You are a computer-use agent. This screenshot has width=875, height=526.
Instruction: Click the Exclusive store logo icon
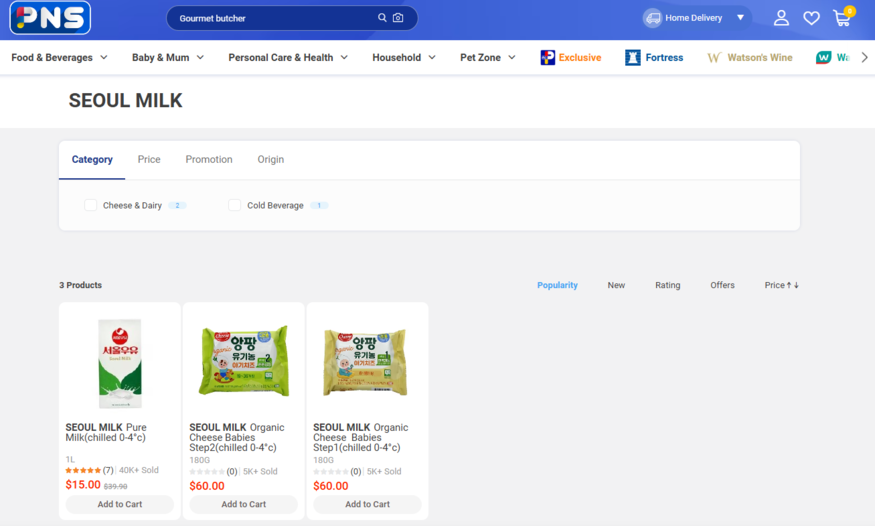[x=547, y=57]
